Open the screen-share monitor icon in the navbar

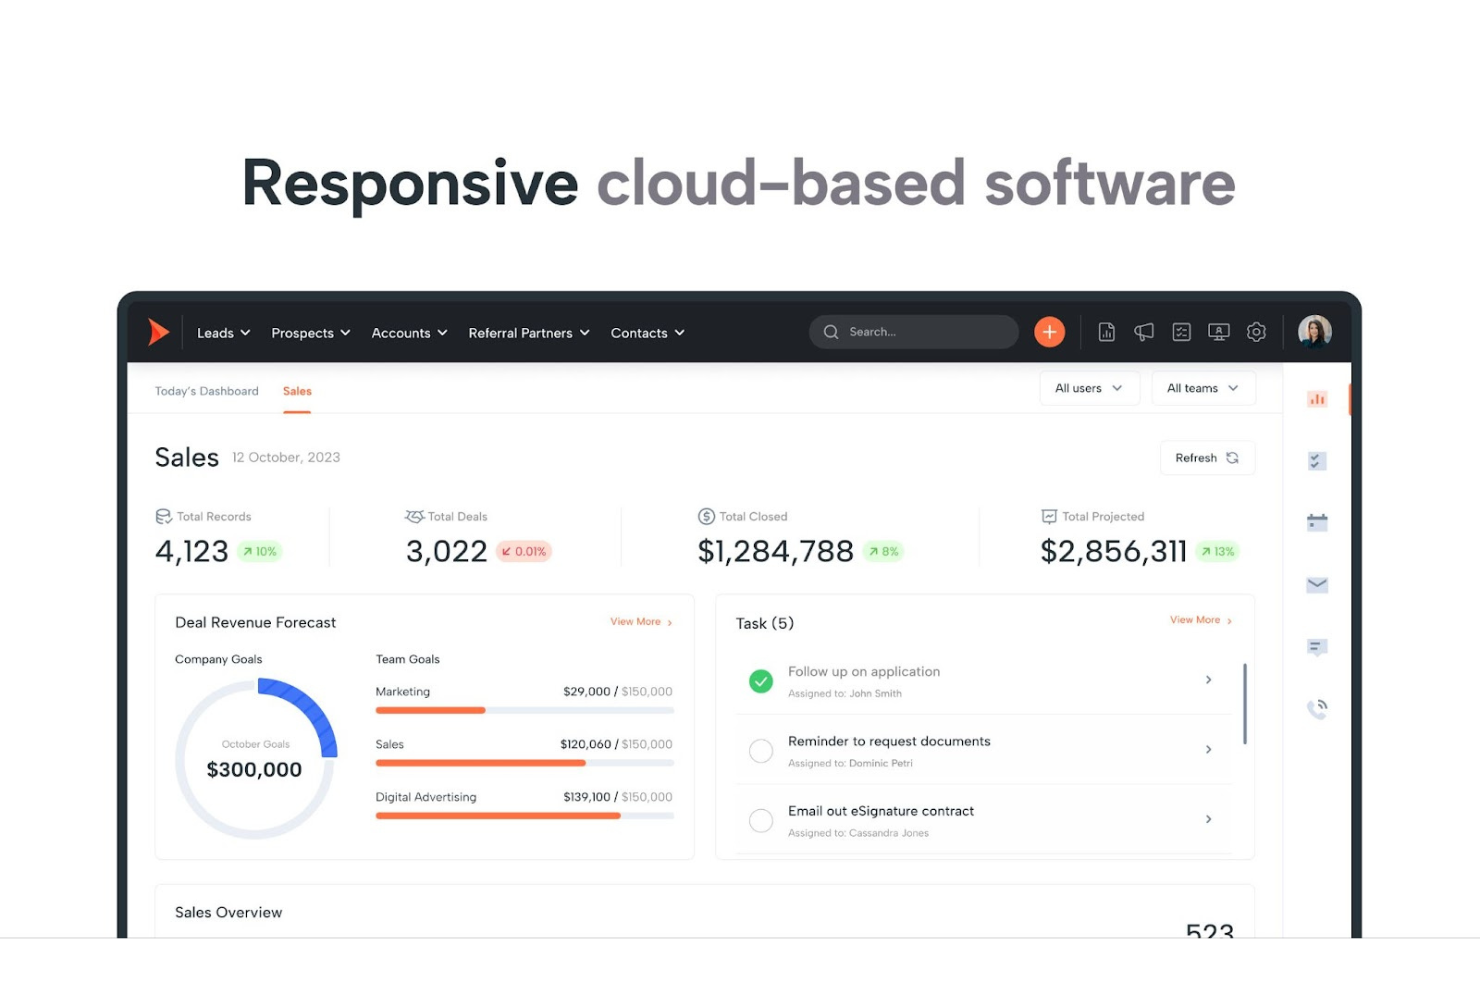(1218, 331)
